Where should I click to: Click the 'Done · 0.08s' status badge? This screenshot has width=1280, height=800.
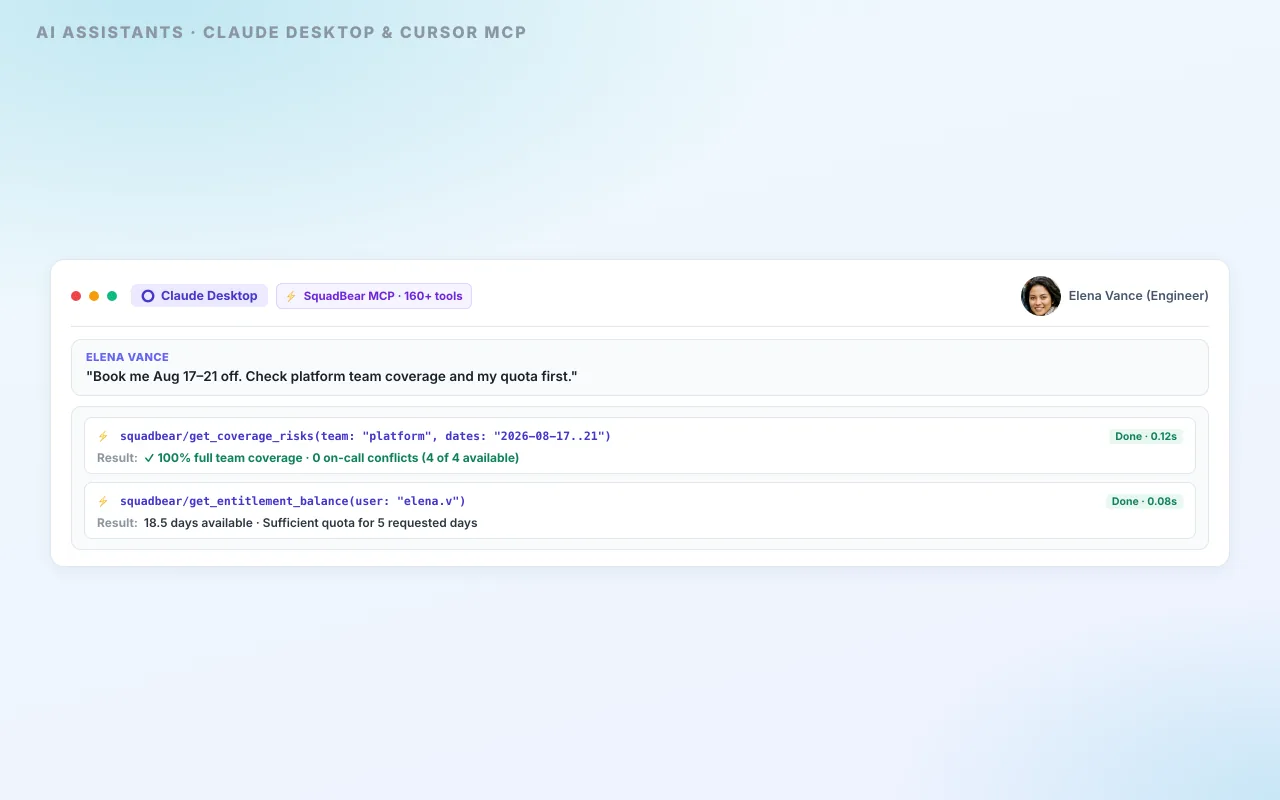coord(1144,501)
